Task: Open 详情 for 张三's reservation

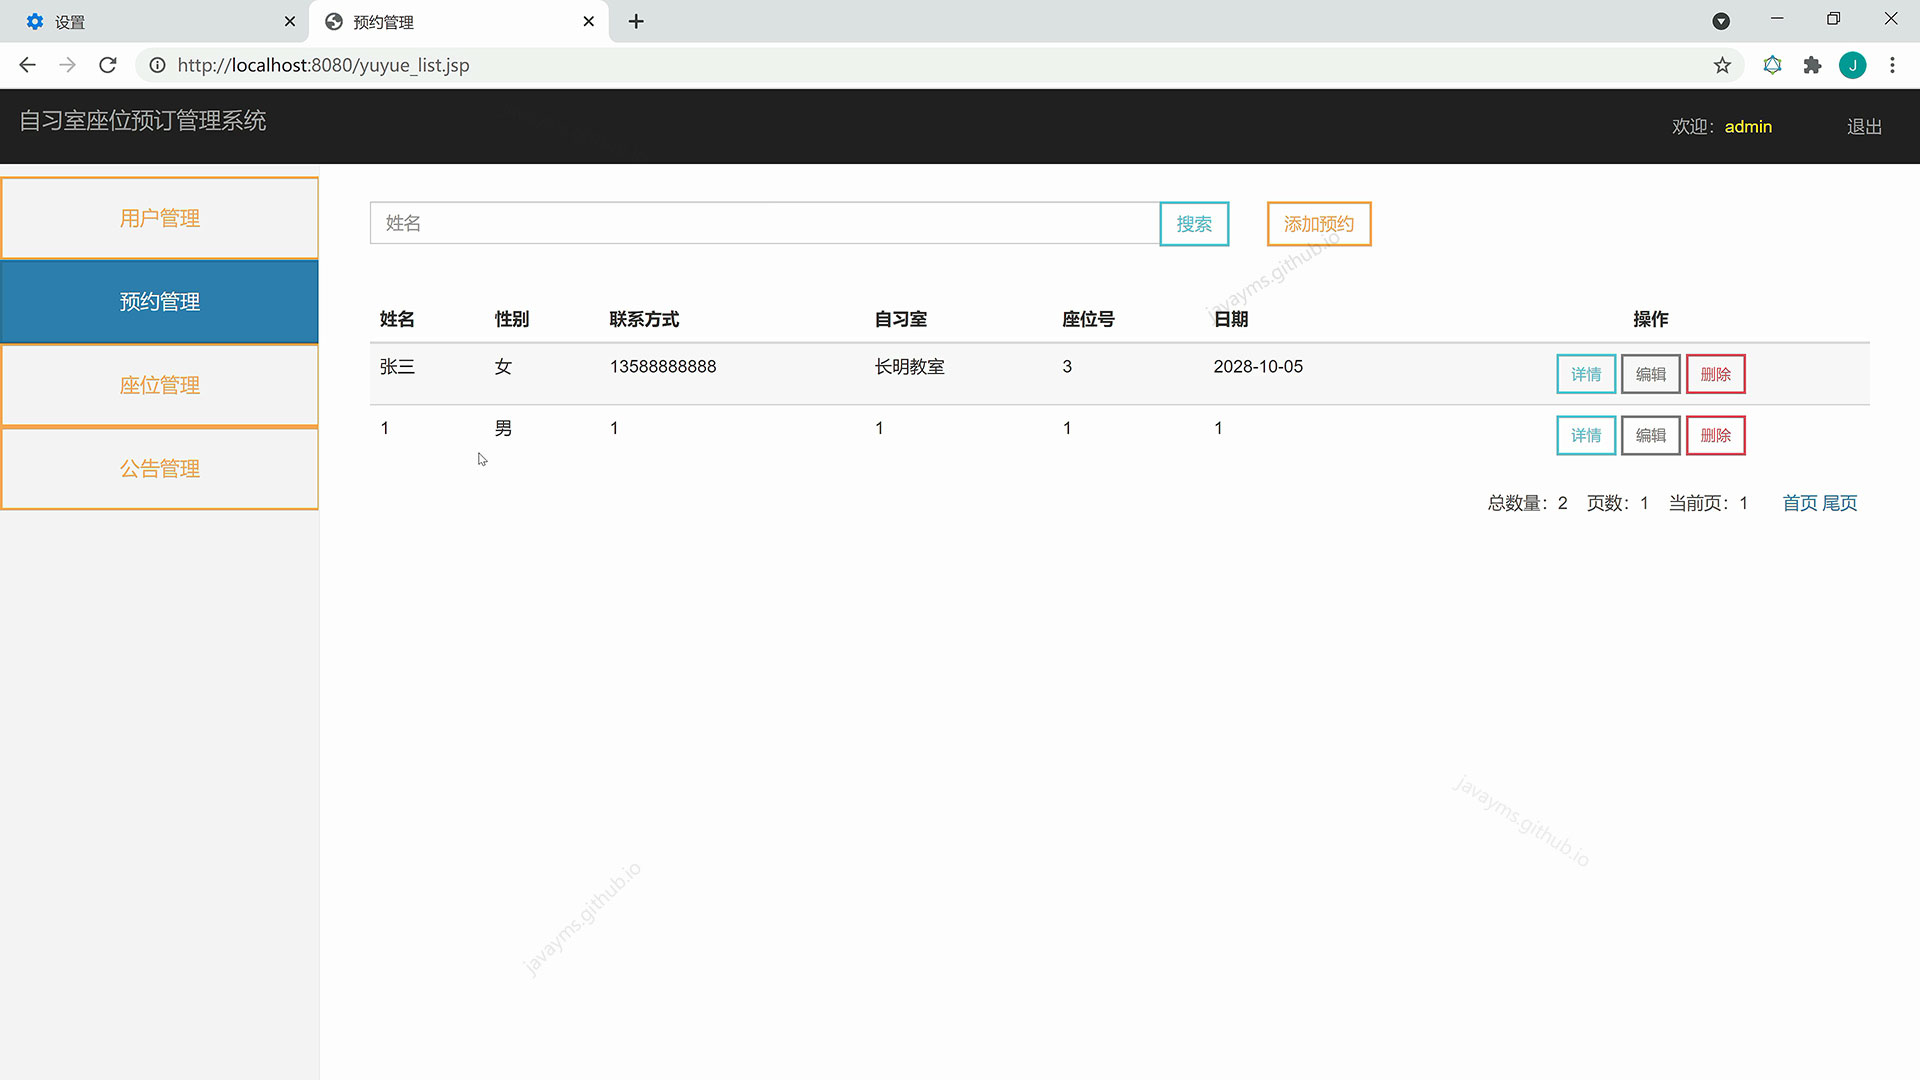Action: (1585, 373)
